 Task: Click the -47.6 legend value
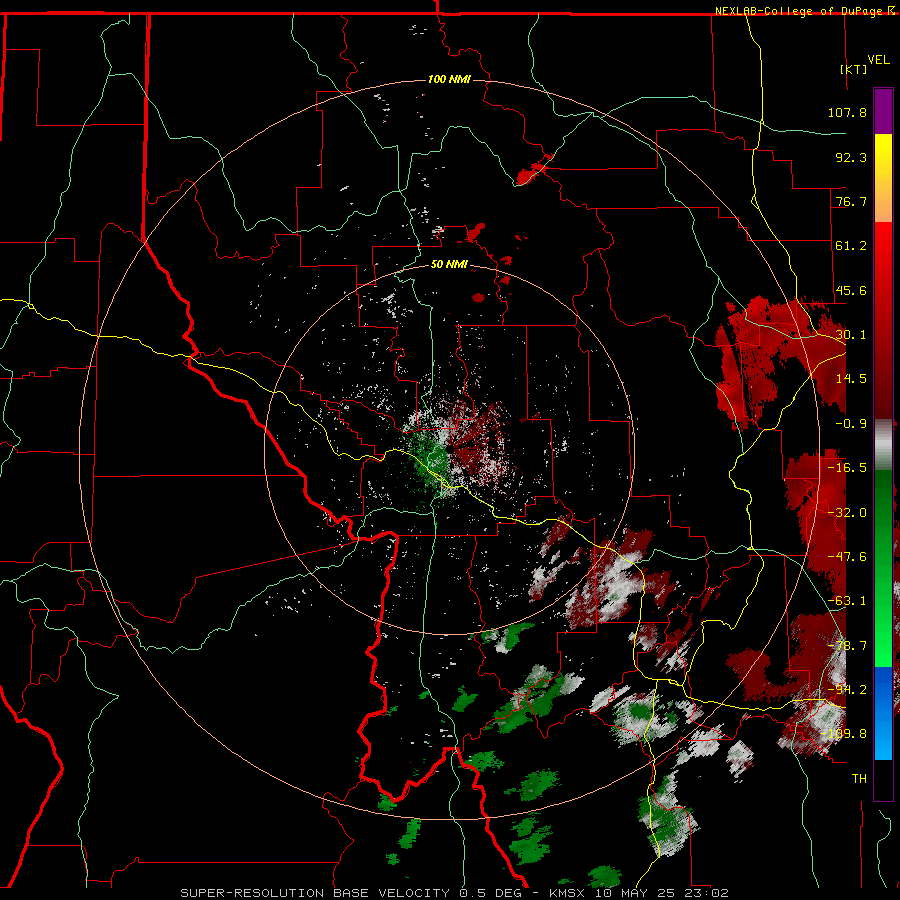click(847, 557)
